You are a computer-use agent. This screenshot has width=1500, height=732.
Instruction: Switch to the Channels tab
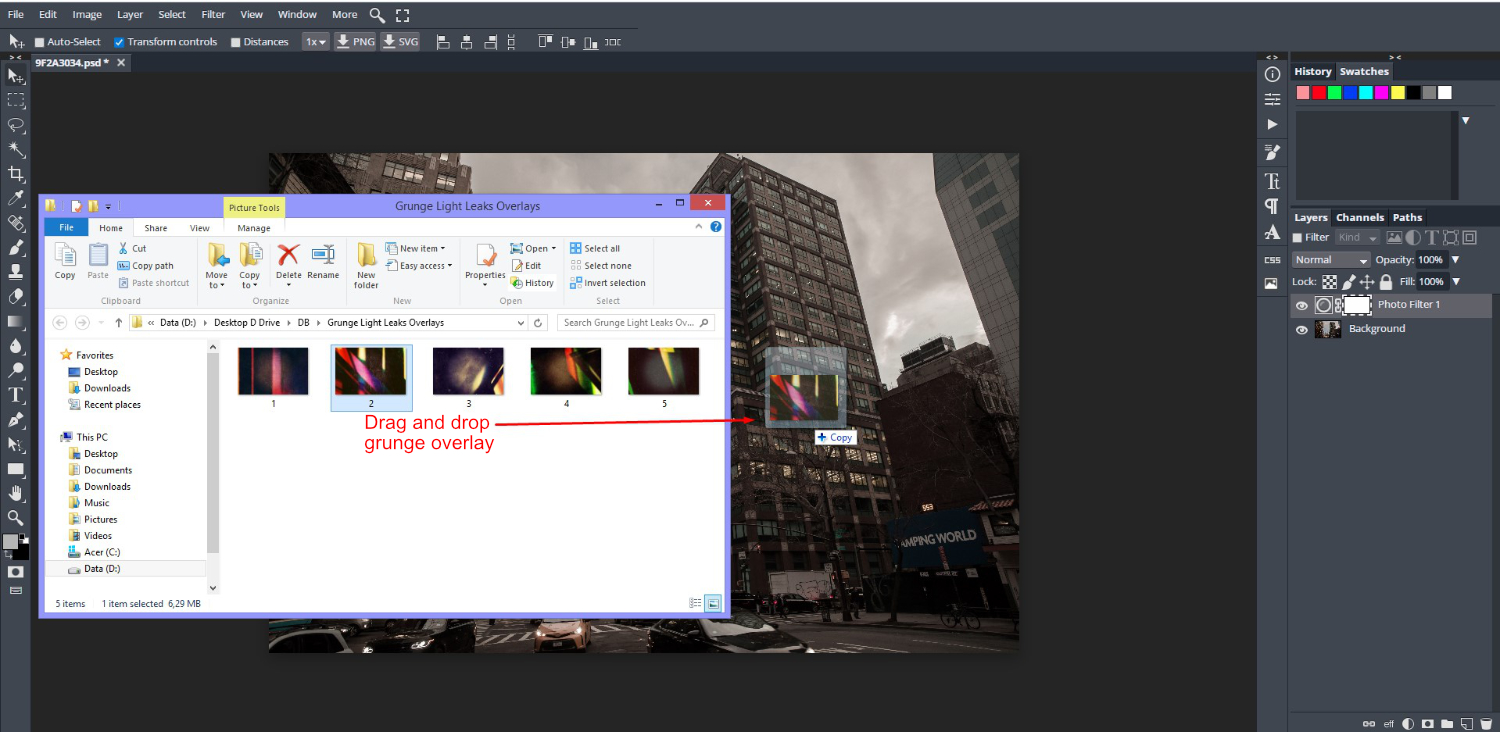tap(1360, 217)
